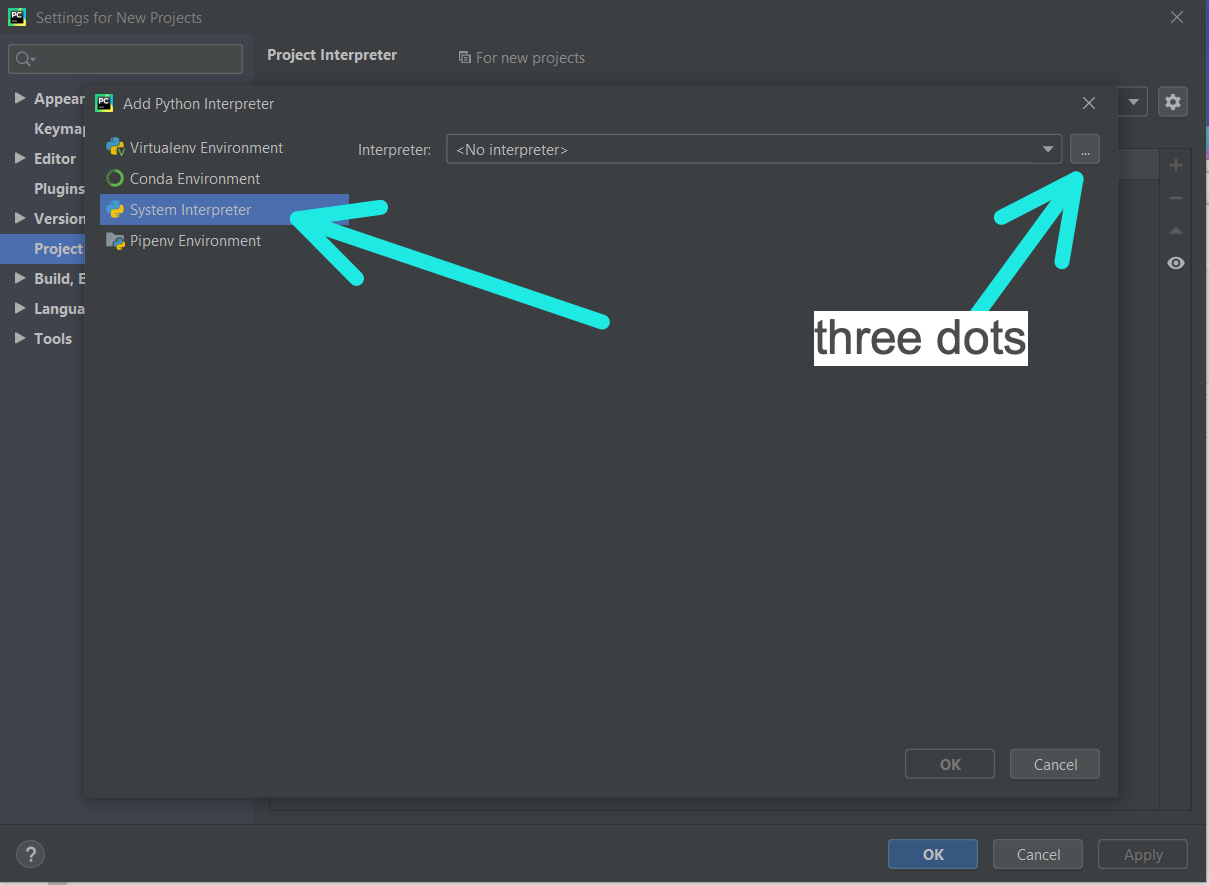Expand the Tools settings tree node

[x=20, y=338]
